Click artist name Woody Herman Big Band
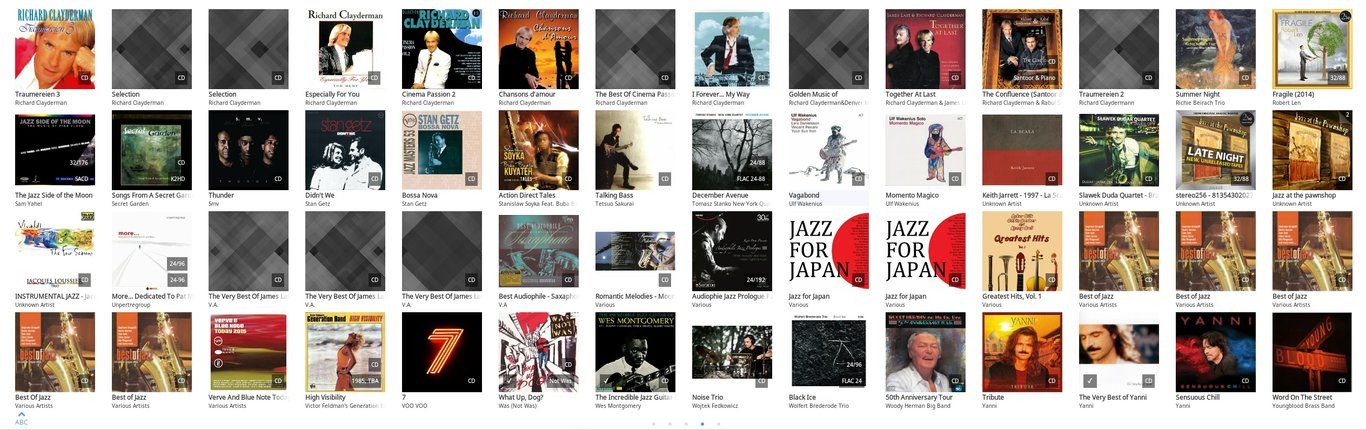The height and width of the screenshot is (430, 1366). pos(917,405)
